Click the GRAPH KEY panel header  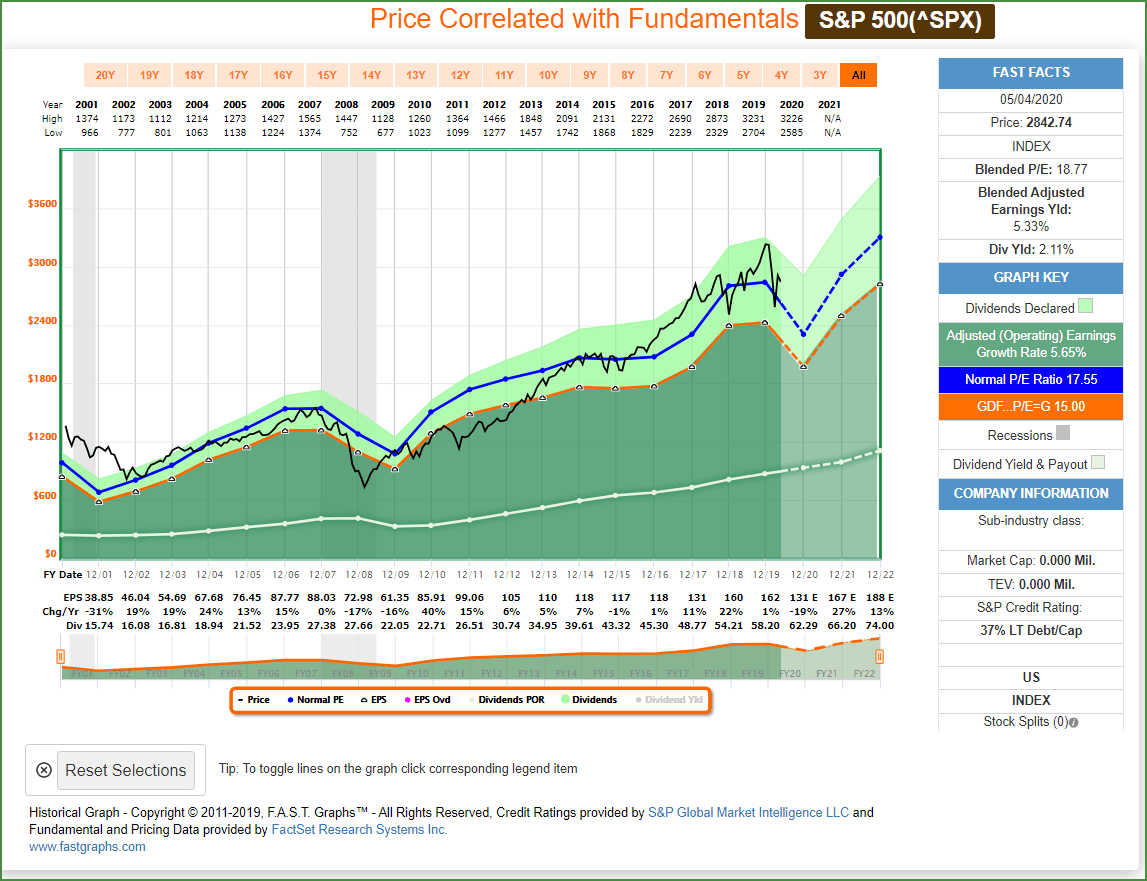pyautogui.click(x=1031, y=277)
